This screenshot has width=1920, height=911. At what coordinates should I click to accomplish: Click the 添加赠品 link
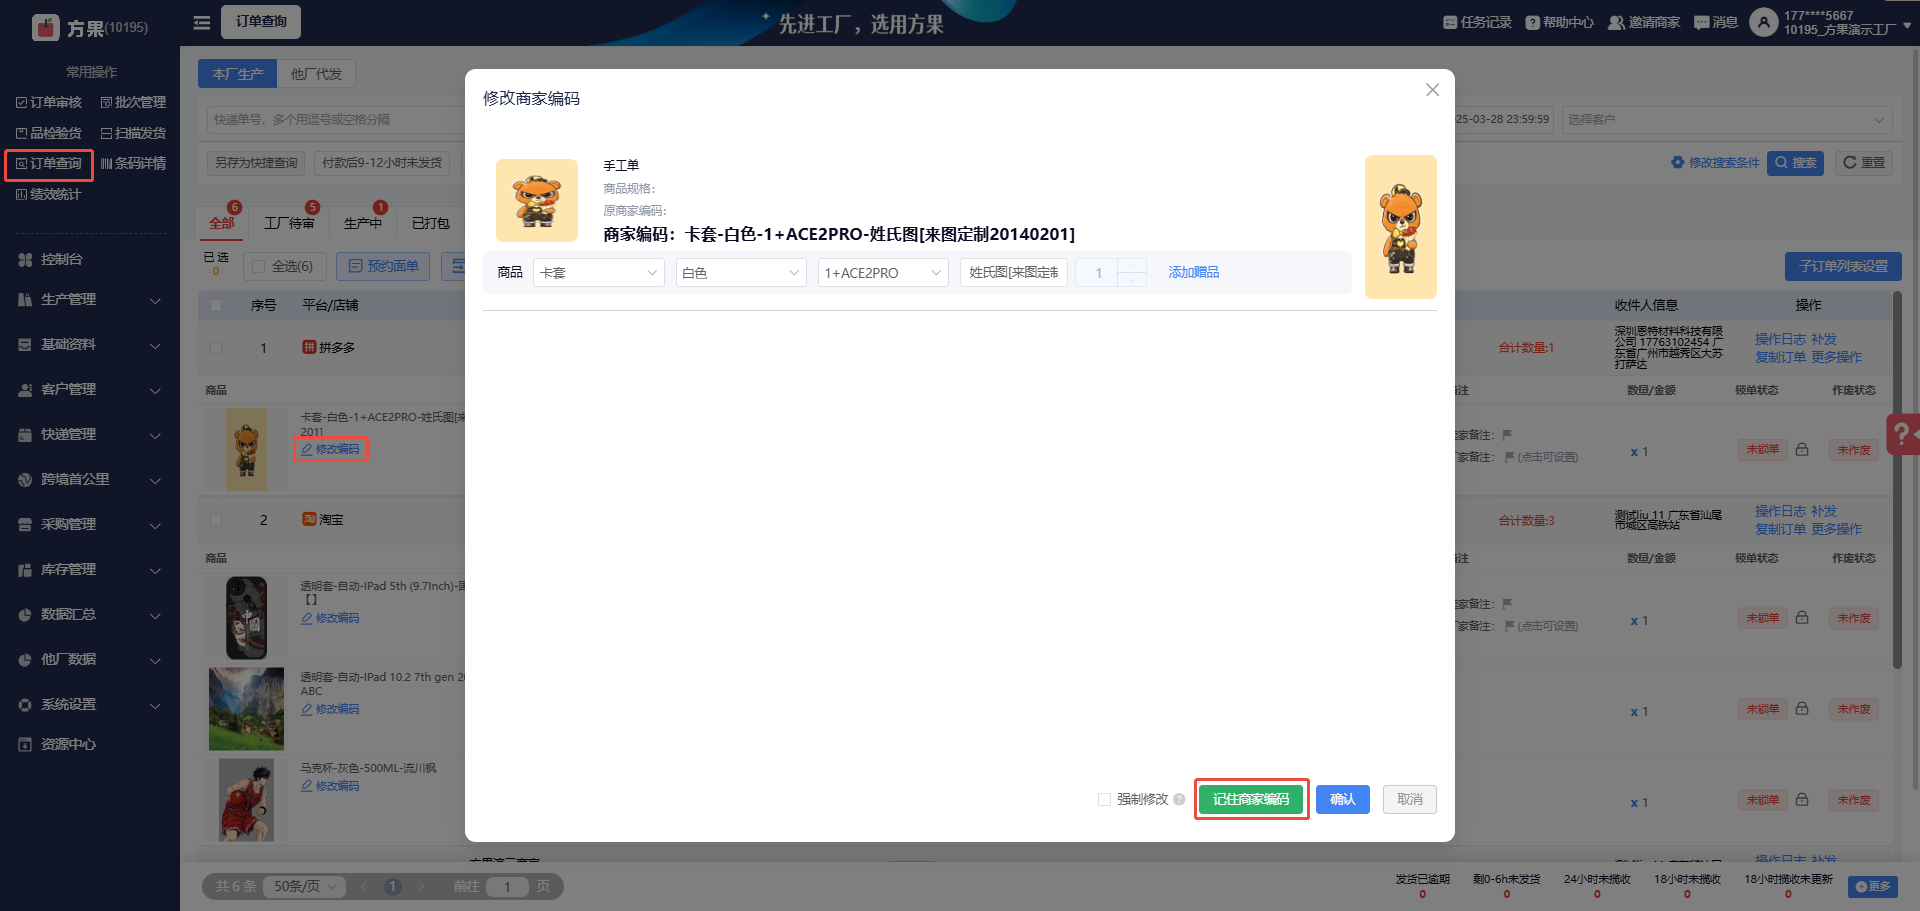point(1194,272)
